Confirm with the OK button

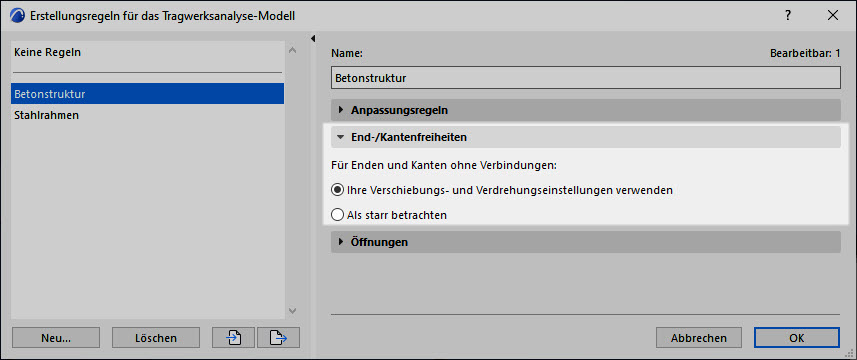(796, 338)
